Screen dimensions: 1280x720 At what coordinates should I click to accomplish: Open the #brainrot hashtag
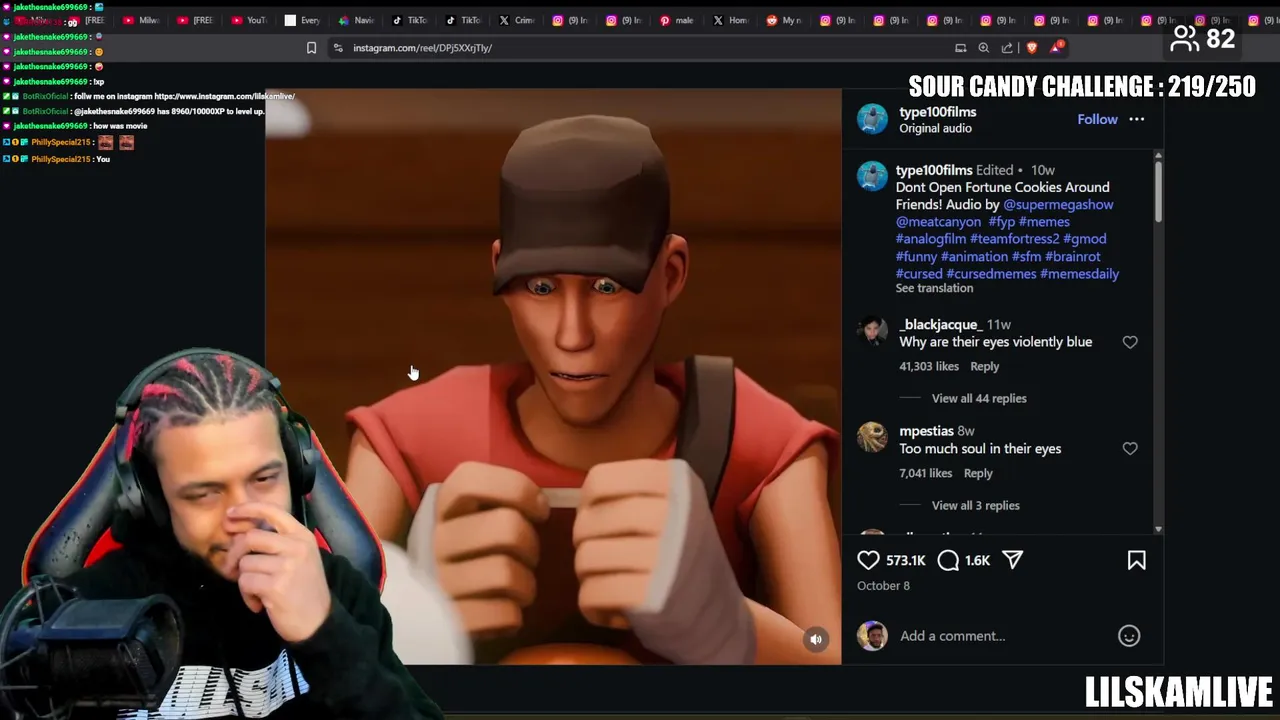[1073, 256]
